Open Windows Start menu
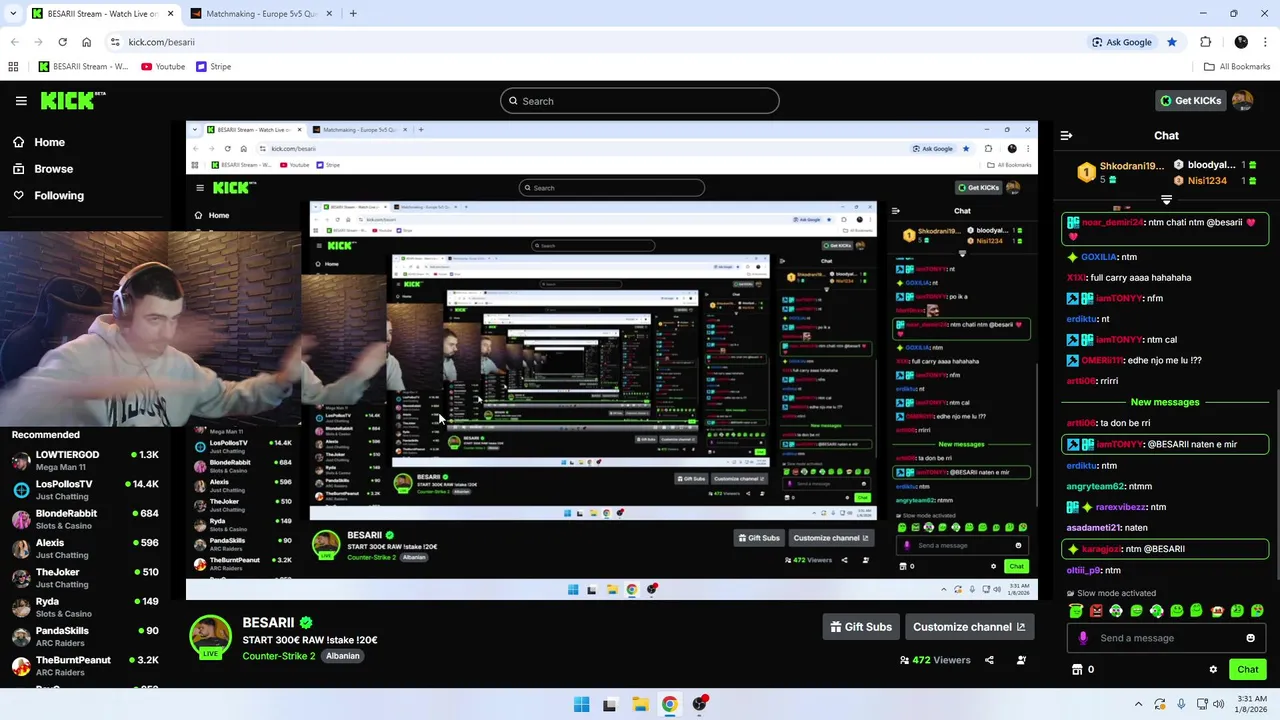This screenshot has height=720, width=1280. [581, 704]
